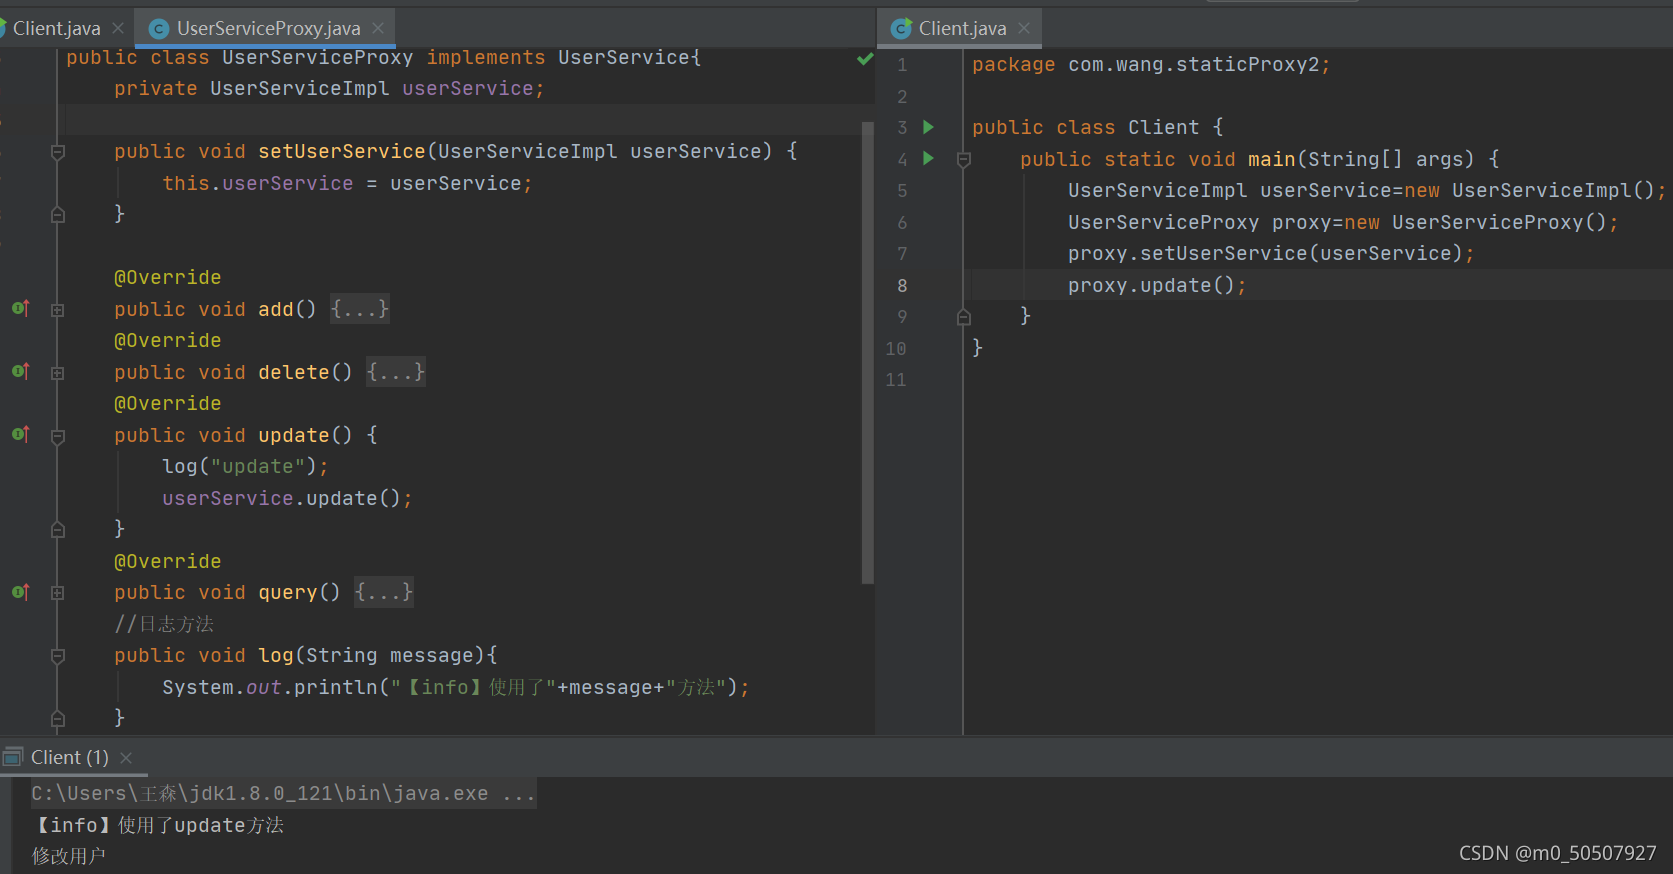Expand the folded add() method

(58, 310)
